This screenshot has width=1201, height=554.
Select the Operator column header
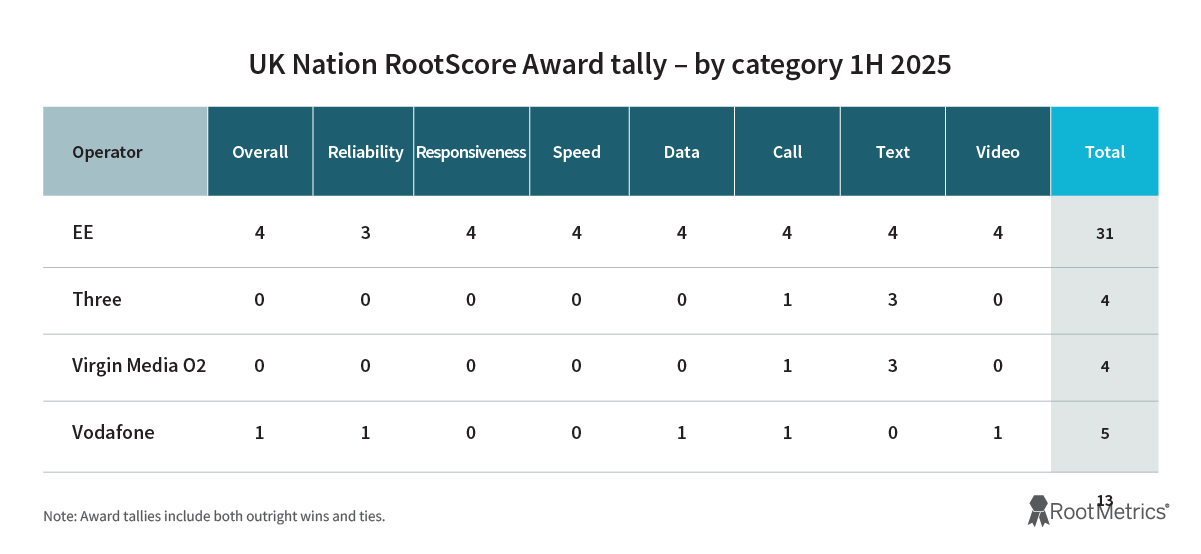pyautogui.click(x=108, y=152)
